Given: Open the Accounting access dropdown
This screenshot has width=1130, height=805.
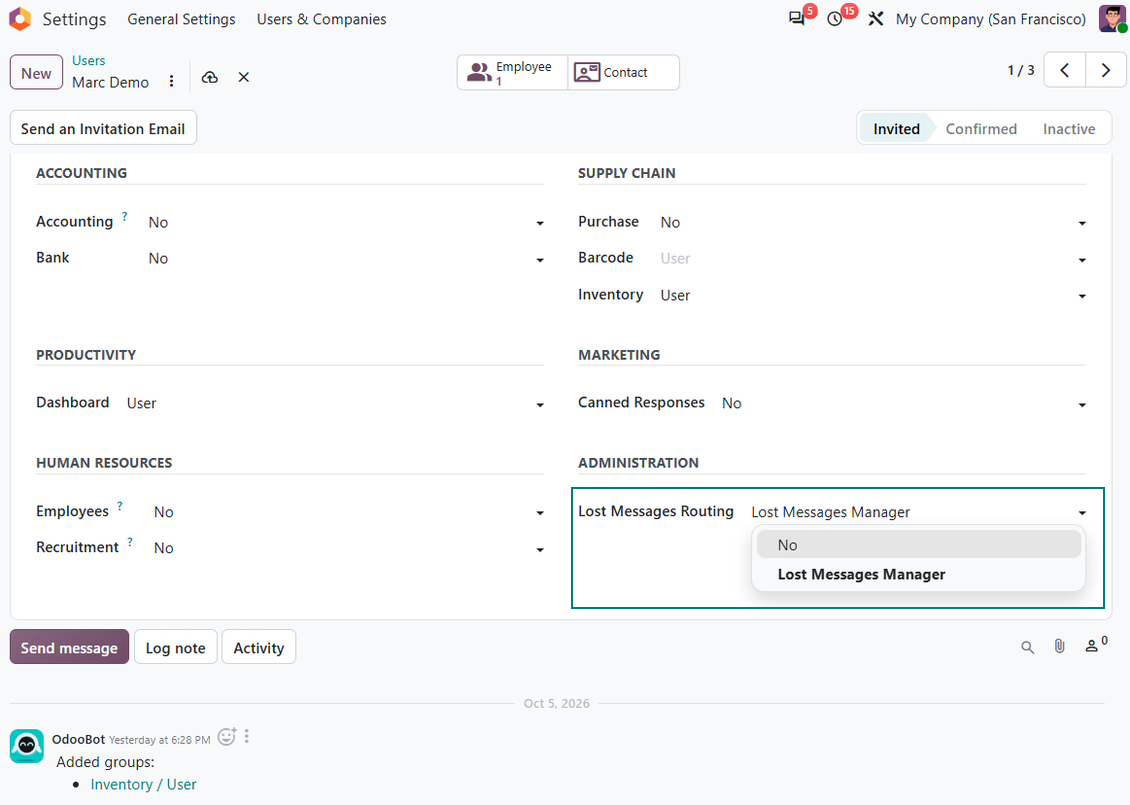Looking at the screenshot, I should coord(346,223).
